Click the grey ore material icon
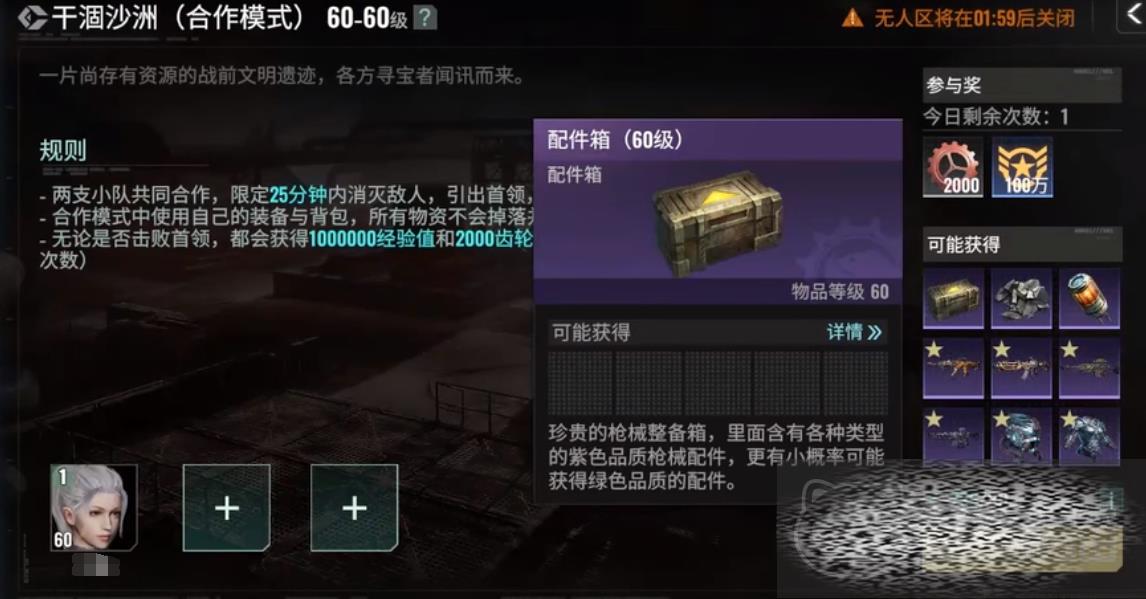Viewport: 1146px width, 599px height. (1021, 298)
